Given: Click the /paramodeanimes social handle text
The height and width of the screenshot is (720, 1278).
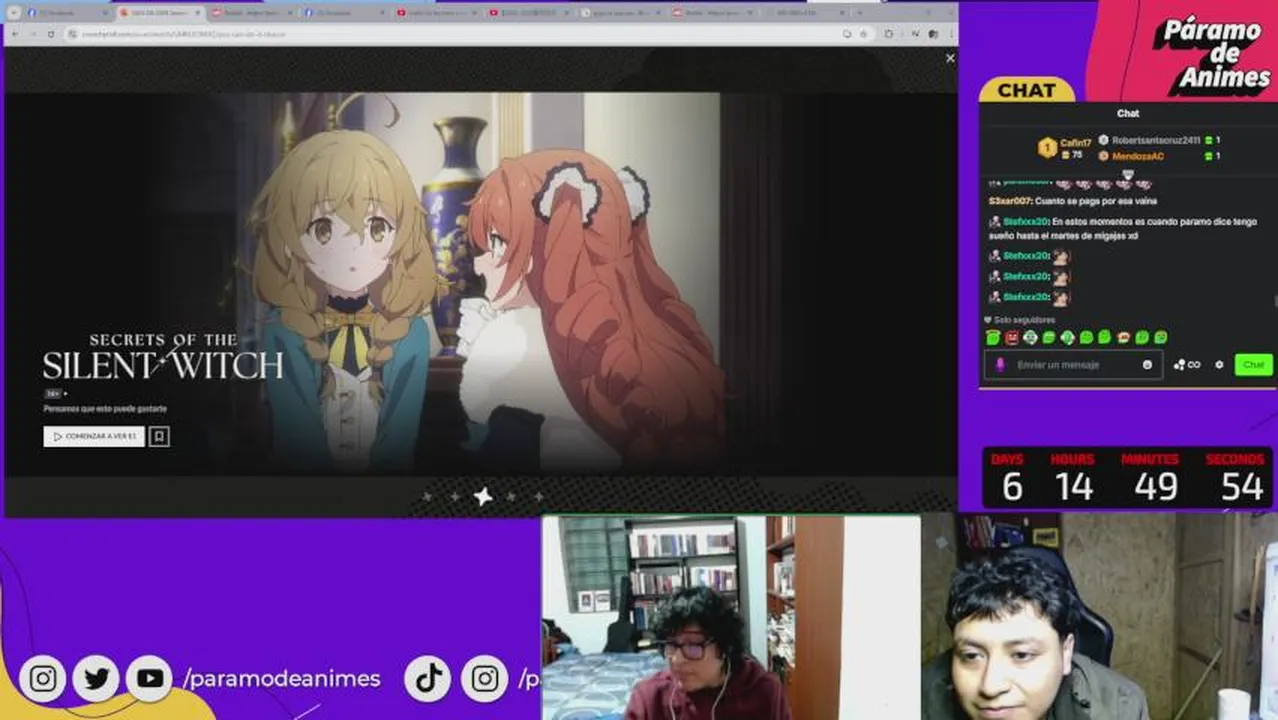Looking at the screenshot, I should (x=282, y=679).
